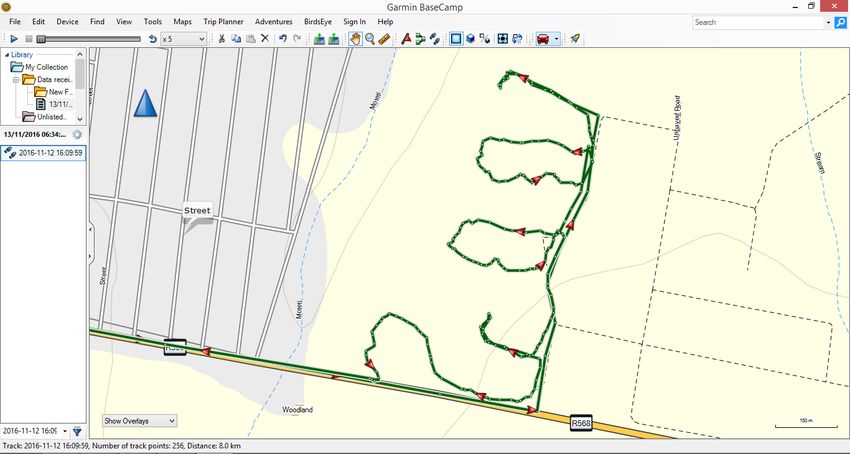Select the New Track footprints tool
850x454 pixels.
pyautogui.click(x=434, y=39)
